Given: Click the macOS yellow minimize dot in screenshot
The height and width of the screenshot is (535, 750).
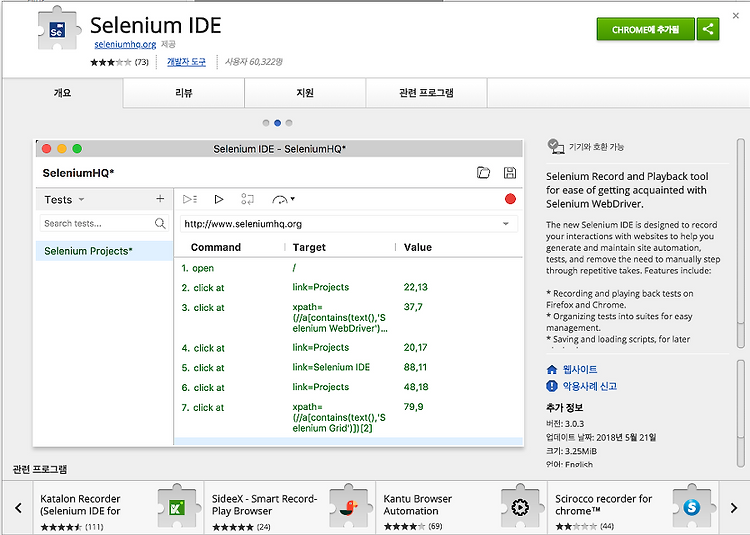Looking at the screenshot, I should tap(62, 149).
